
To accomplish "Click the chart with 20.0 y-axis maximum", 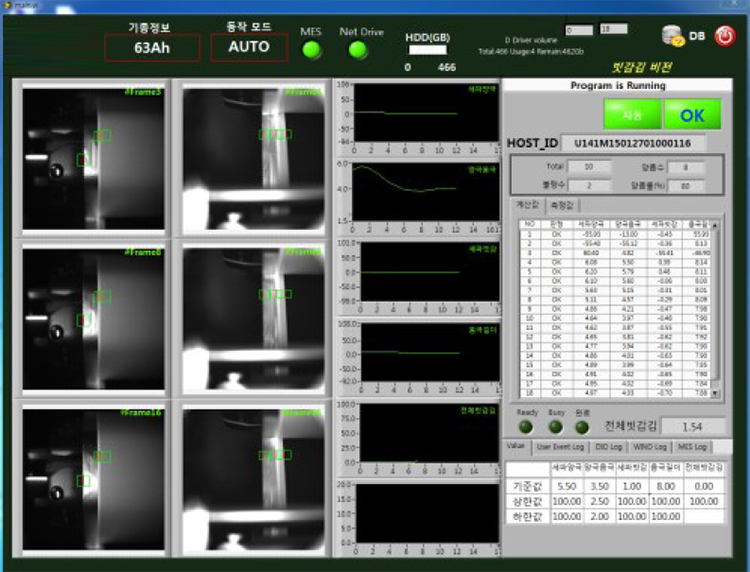I will click(x=427, y=513).
